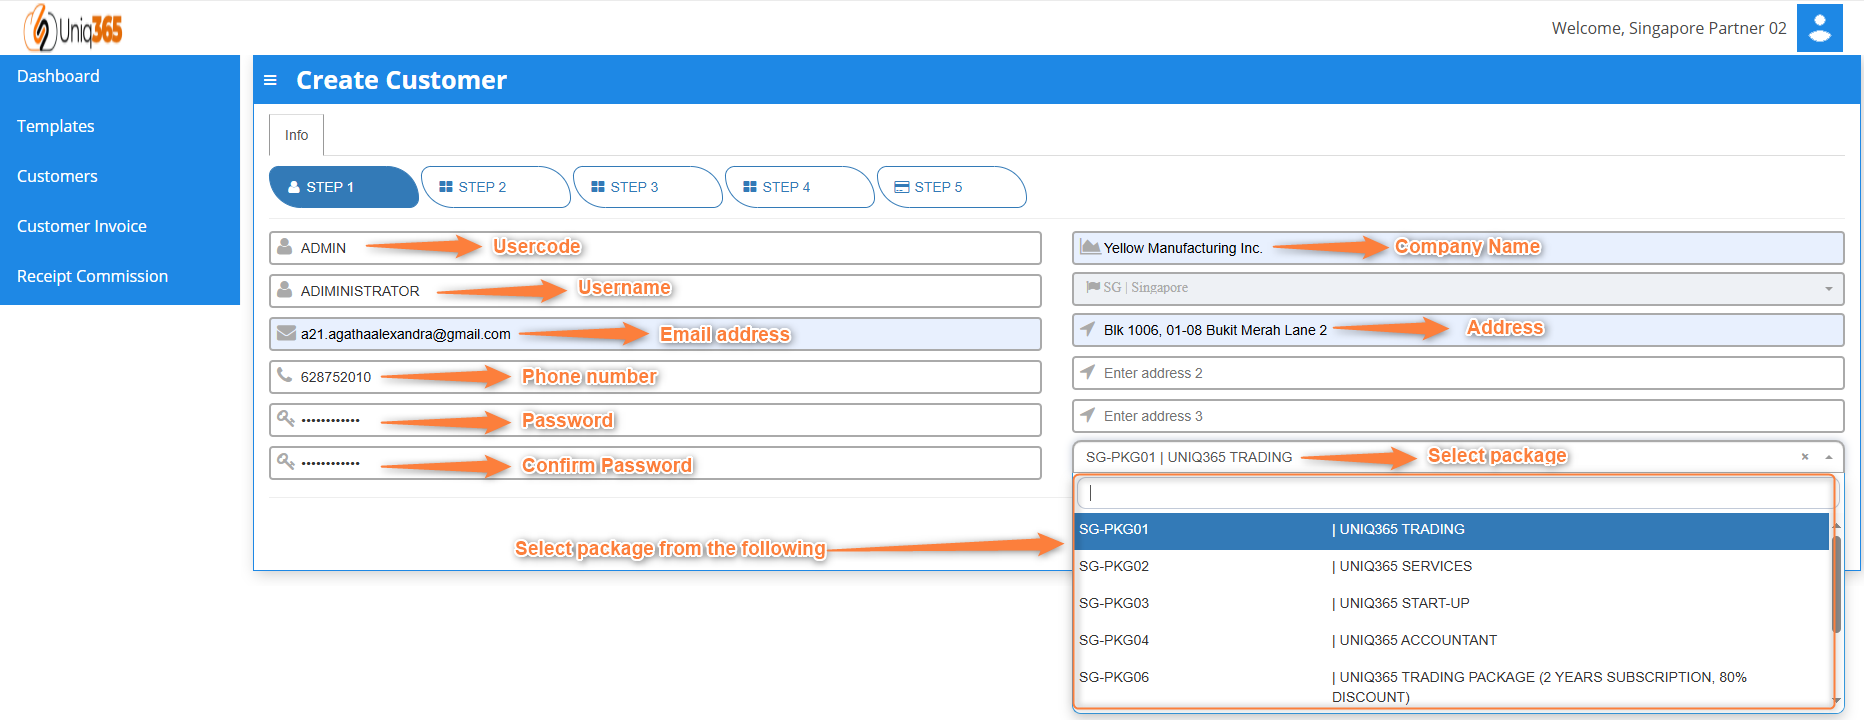Viewport: 1864px width, 720px height.
Task: Choose SG-PKG04 UNIQ365 ACCOUNTANT package
Action: (x=1450, y=640)
